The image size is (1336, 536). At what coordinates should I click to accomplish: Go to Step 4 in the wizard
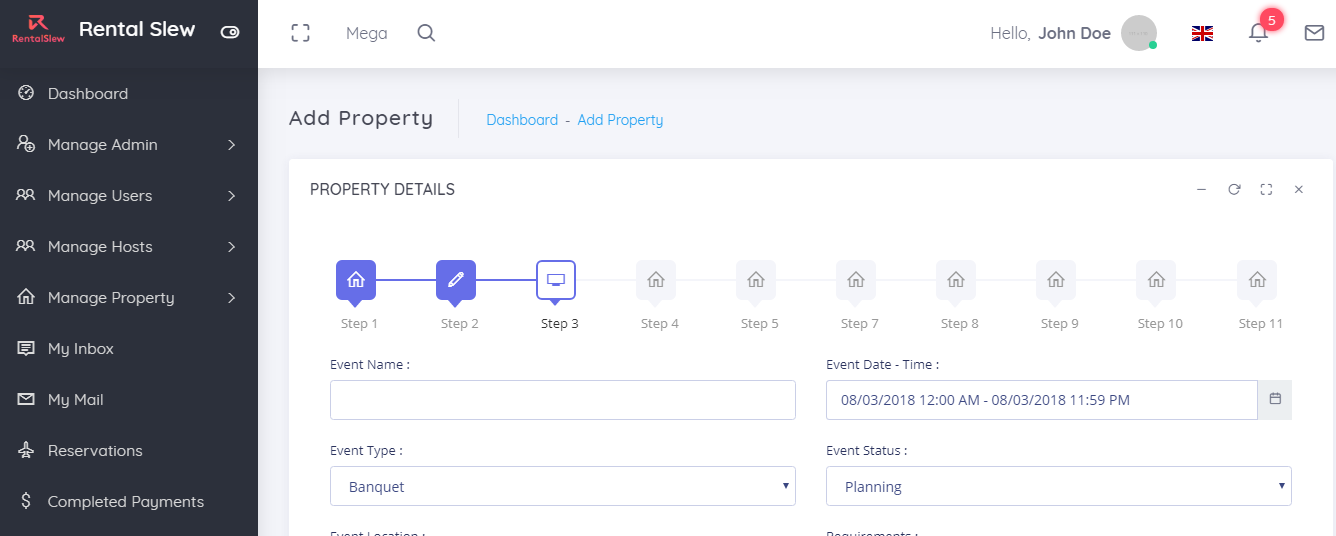[656, 280]
